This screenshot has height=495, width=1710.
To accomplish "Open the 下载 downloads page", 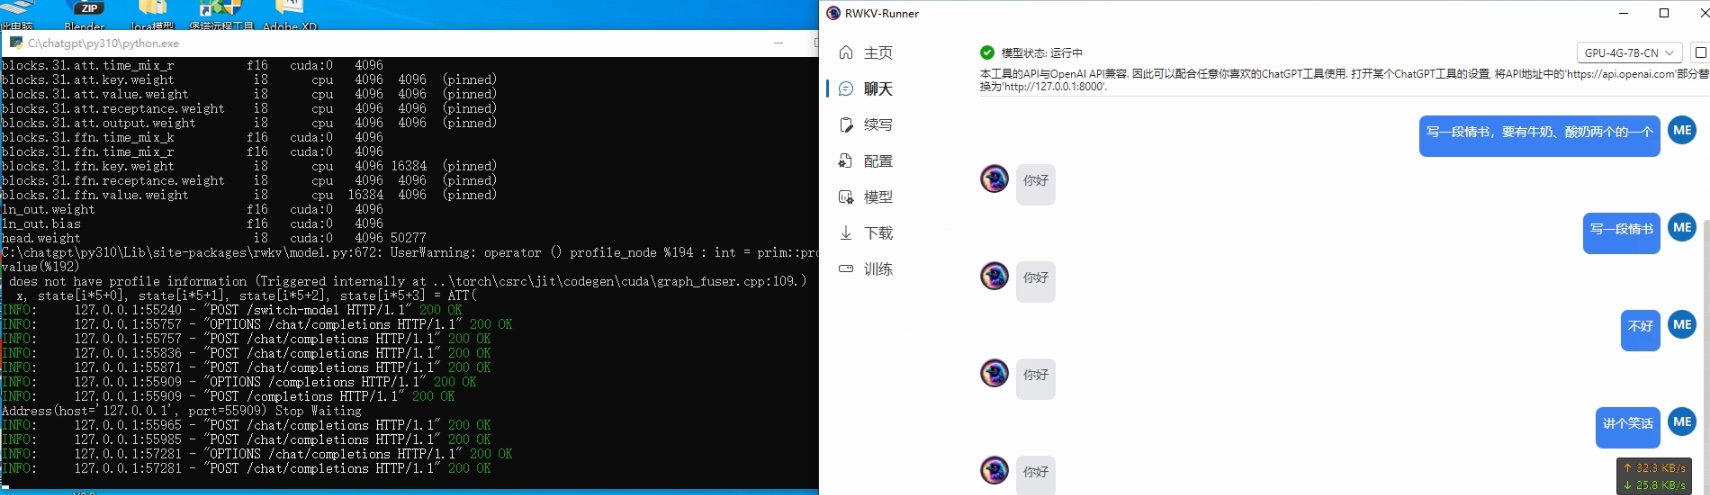I will point(866,233).
